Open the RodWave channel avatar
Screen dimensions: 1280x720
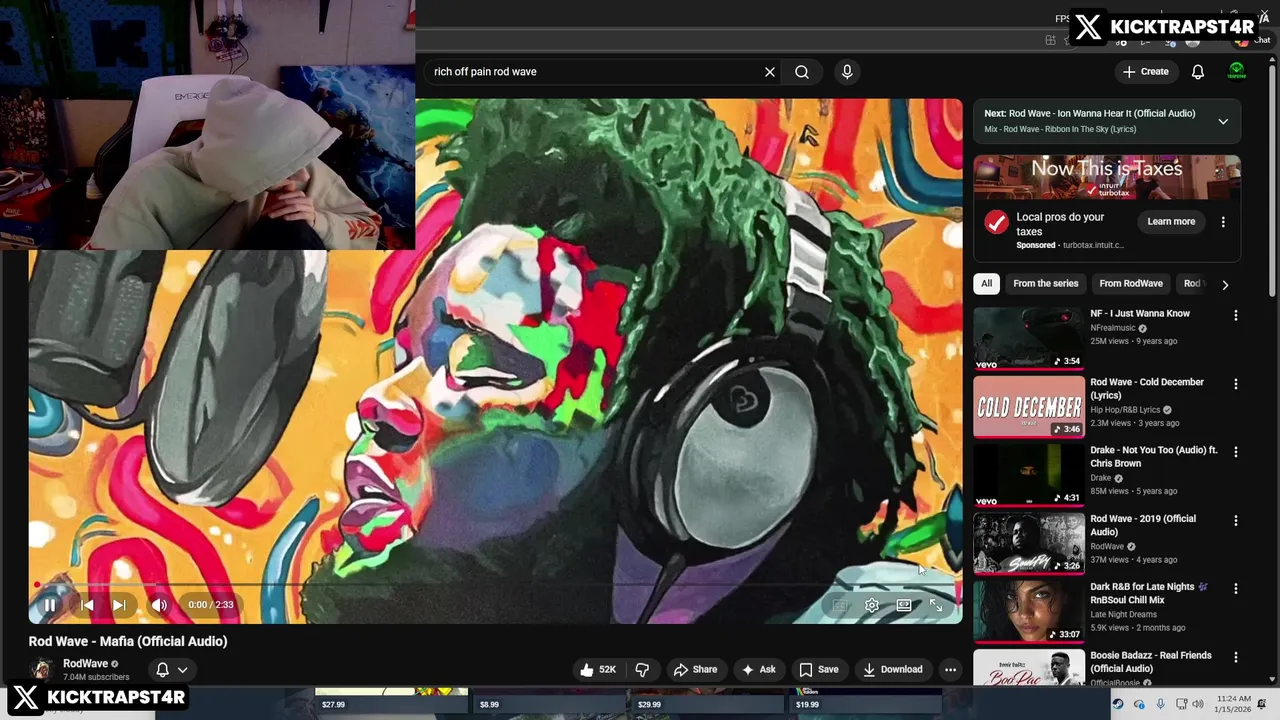[42, 669]
